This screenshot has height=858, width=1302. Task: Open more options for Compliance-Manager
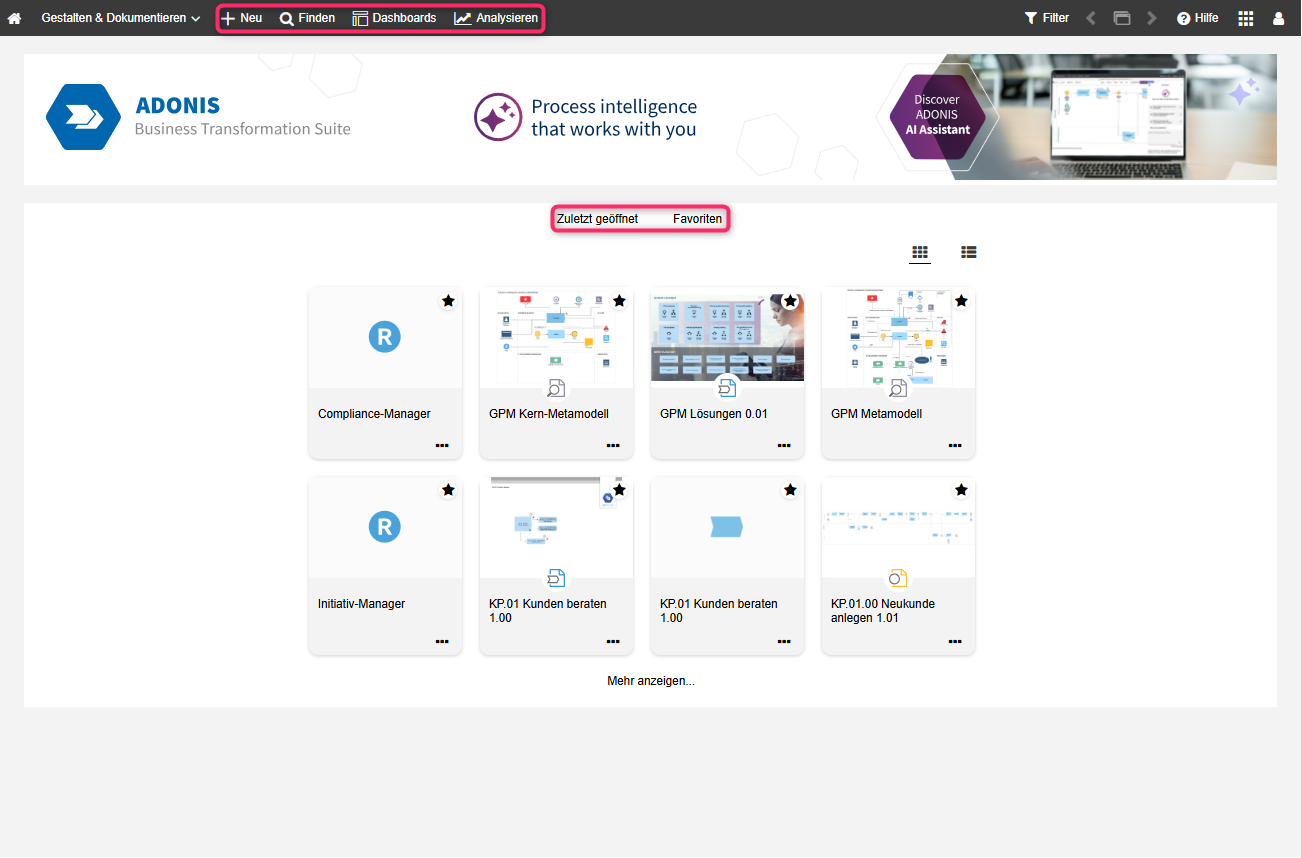[x=442, y=446]
